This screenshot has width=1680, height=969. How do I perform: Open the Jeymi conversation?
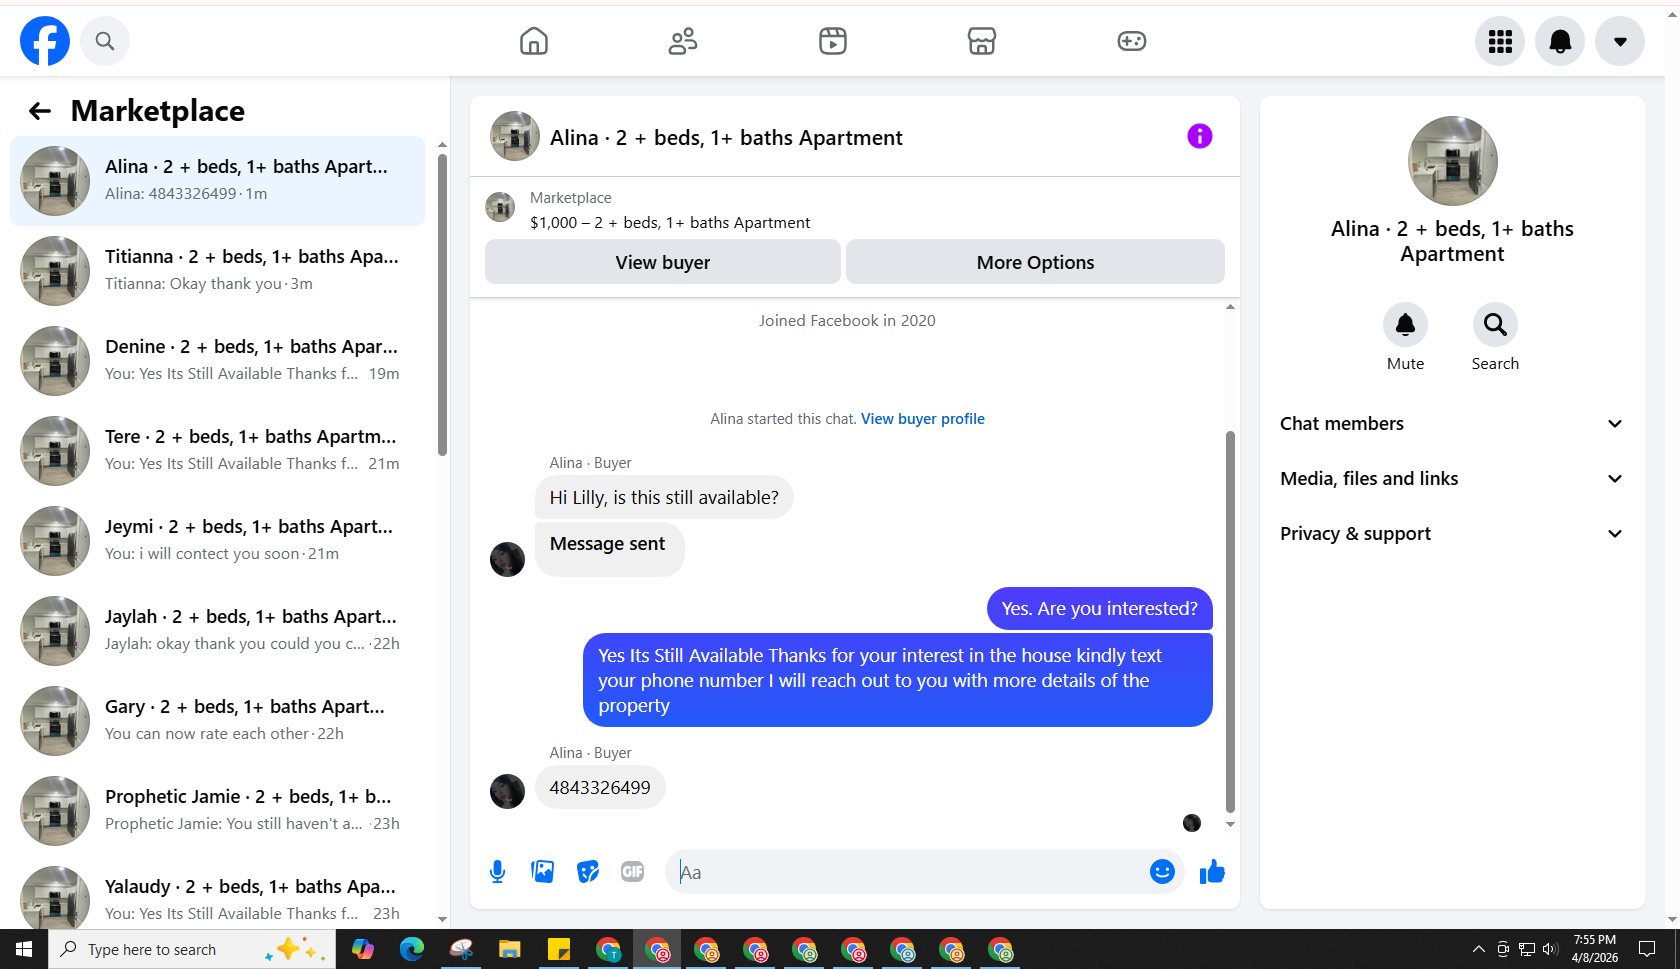click(217, 541)
